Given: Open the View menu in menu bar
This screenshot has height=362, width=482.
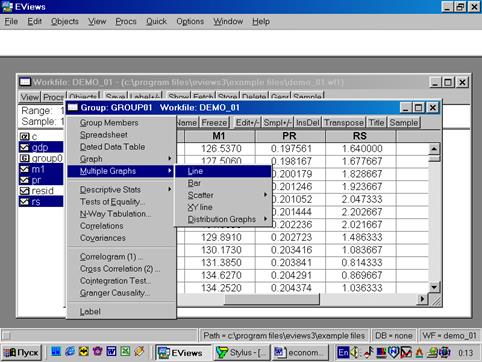Looking at the screenshot, I should 97,21.
